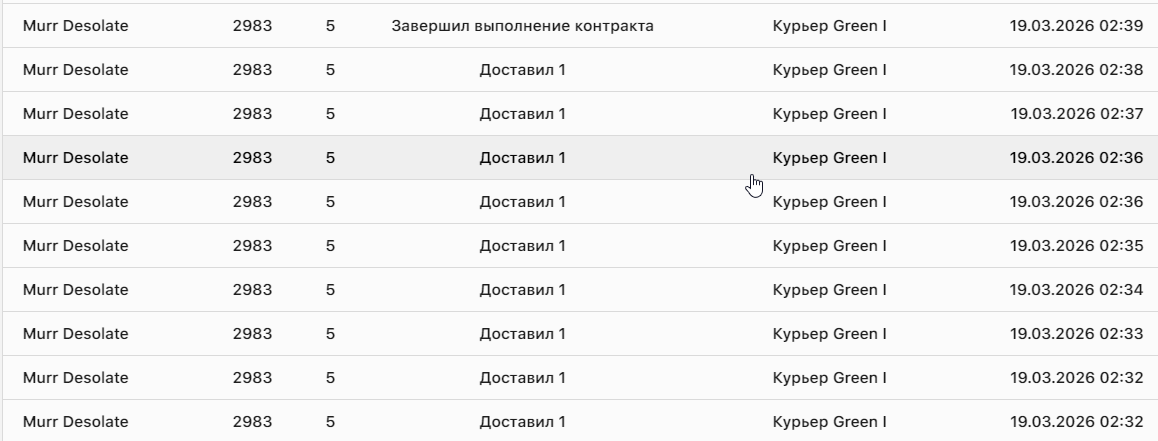Open 'Курьер Green I' in the 02:35 row
The width and height of the screenshot is (1158, 441).
(829, 246)
